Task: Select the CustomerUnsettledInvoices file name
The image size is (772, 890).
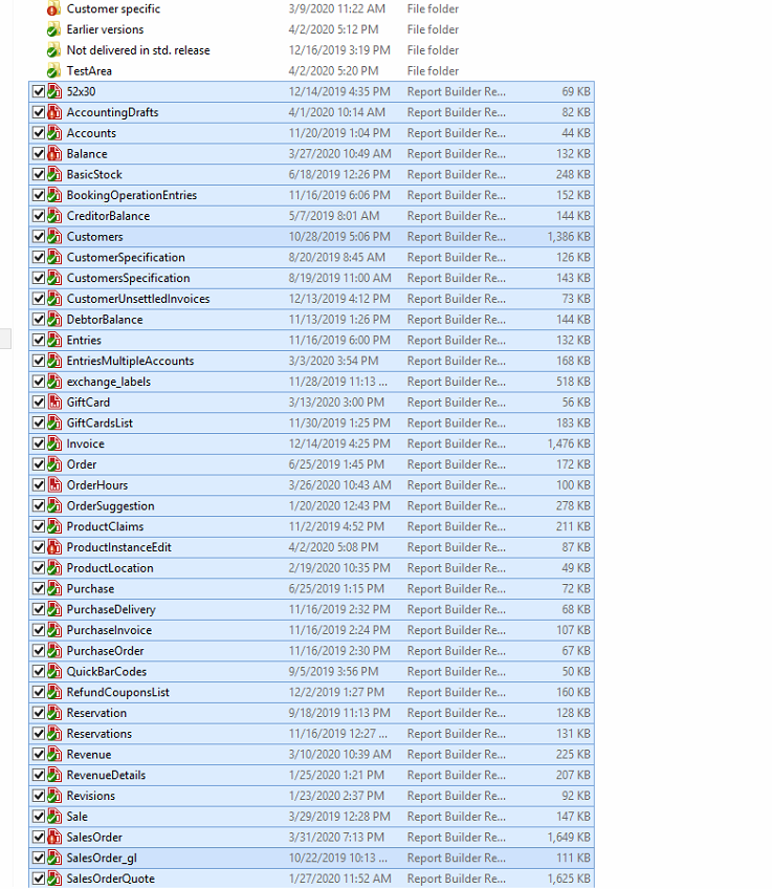Action: [138, 299]
